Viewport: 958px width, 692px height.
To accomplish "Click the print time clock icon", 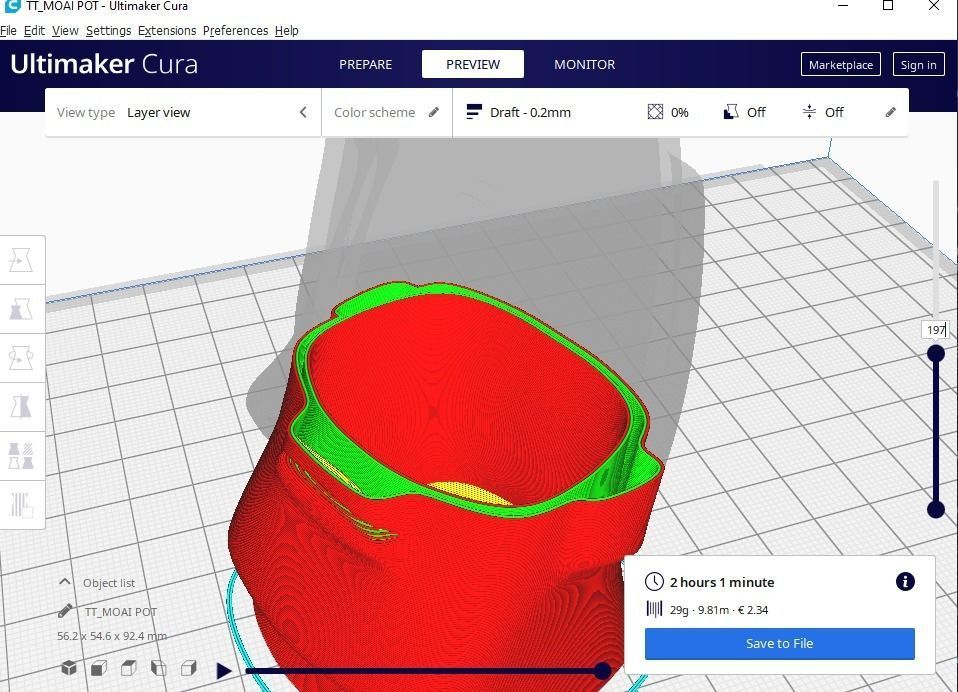I will (654, 581).
